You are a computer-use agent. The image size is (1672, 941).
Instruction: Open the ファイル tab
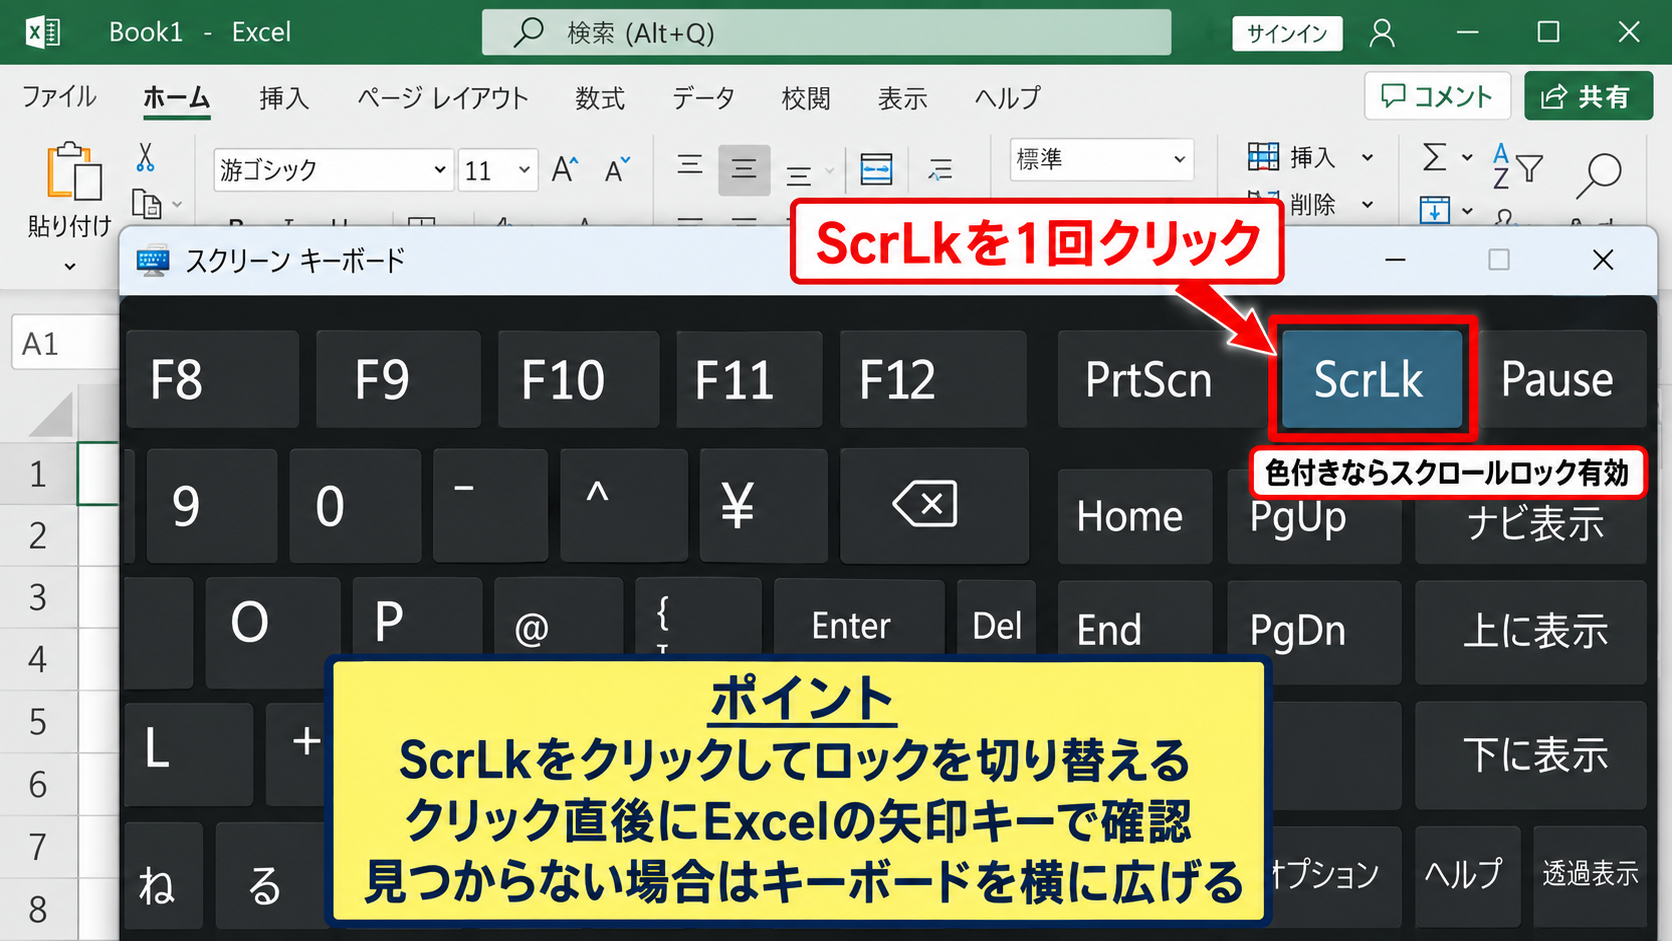point(59,97)
